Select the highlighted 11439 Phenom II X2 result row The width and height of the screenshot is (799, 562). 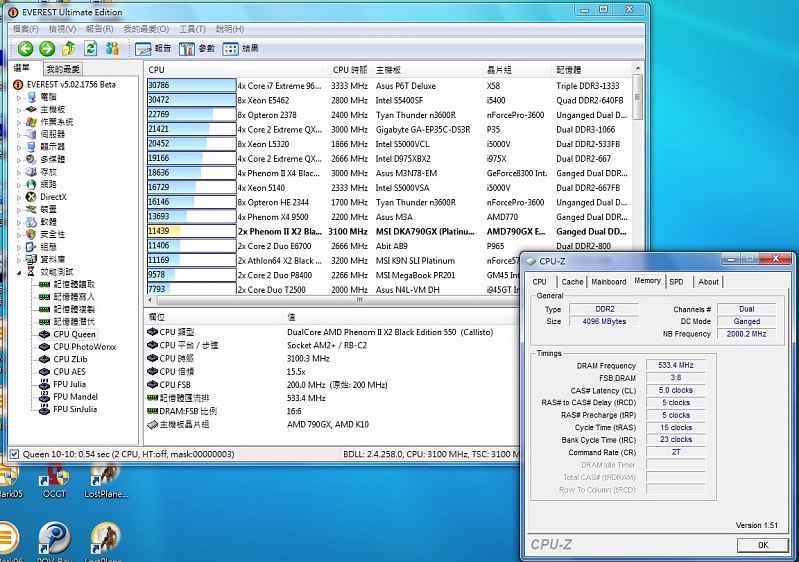coord(388,231)
